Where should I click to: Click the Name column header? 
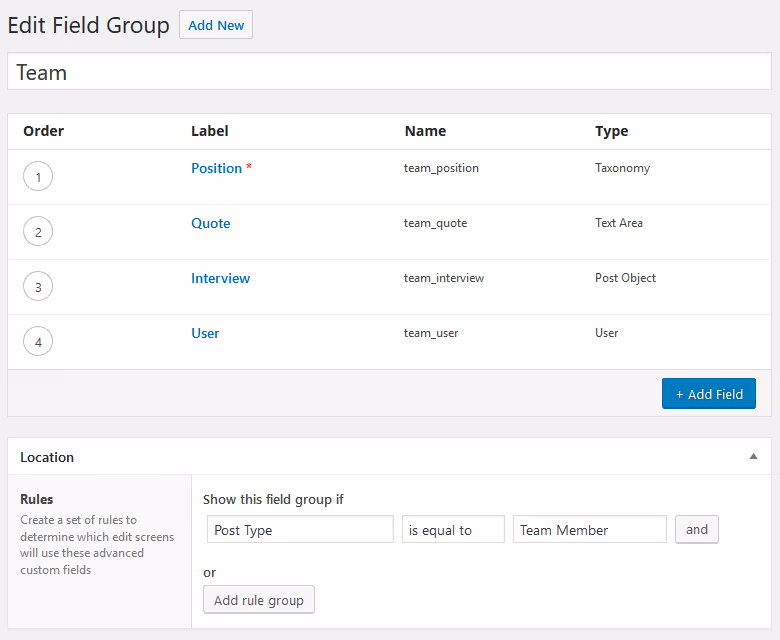coord(425,131)
